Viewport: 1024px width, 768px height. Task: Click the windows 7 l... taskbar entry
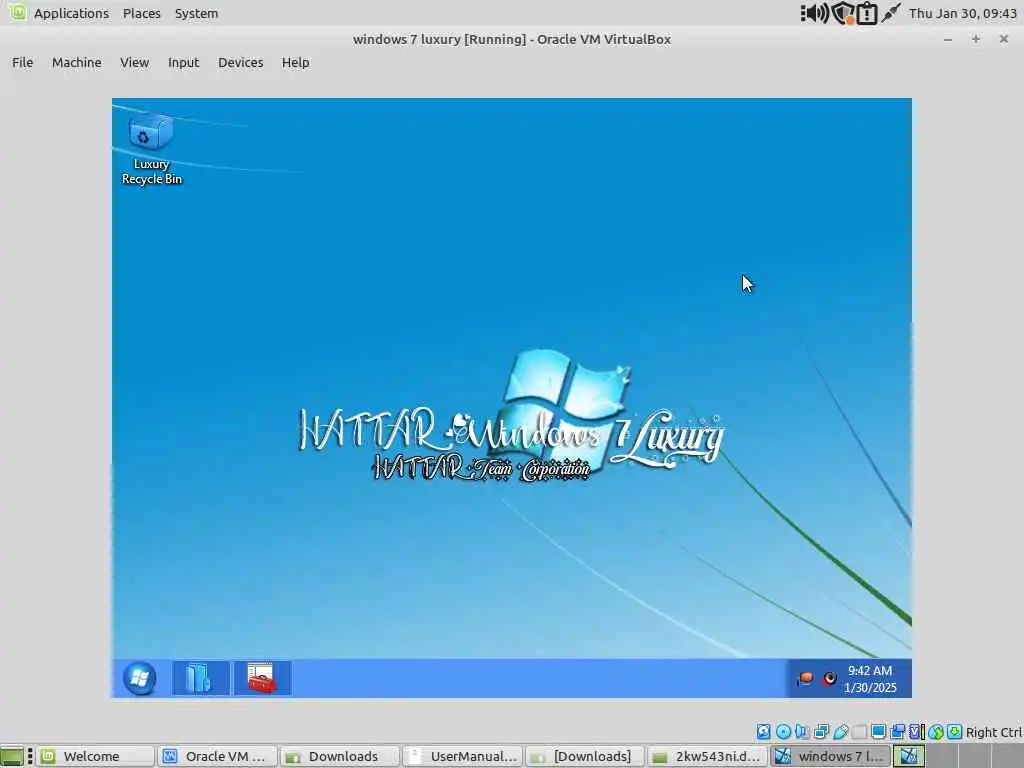coord(831,756)
